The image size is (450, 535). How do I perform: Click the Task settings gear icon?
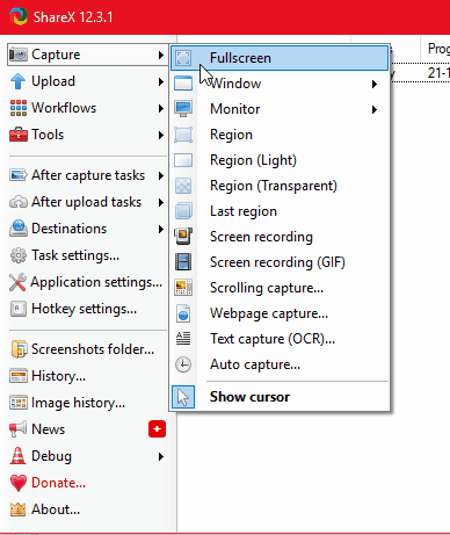coord(18,255)
